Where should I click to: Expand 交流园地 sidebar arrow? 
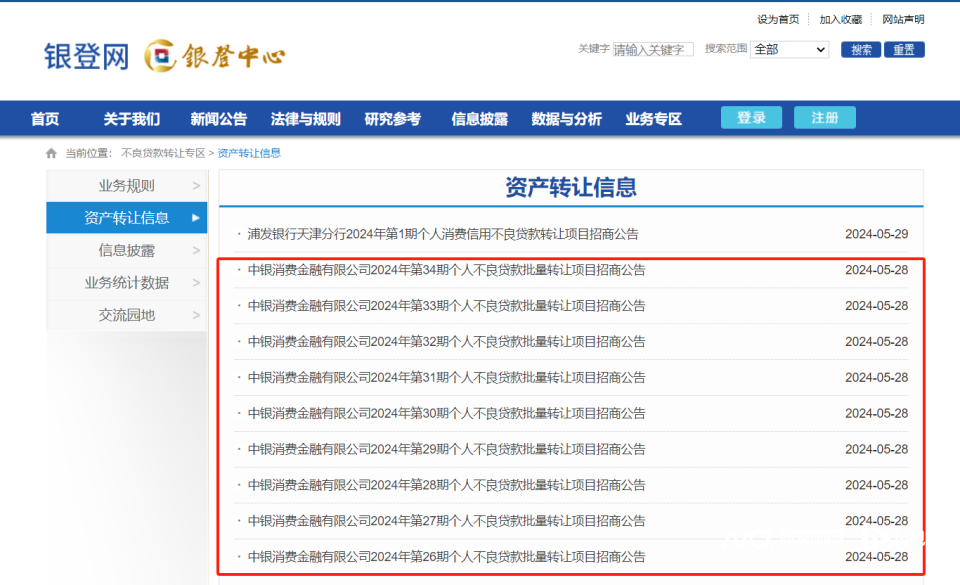[x=196, y=315]
